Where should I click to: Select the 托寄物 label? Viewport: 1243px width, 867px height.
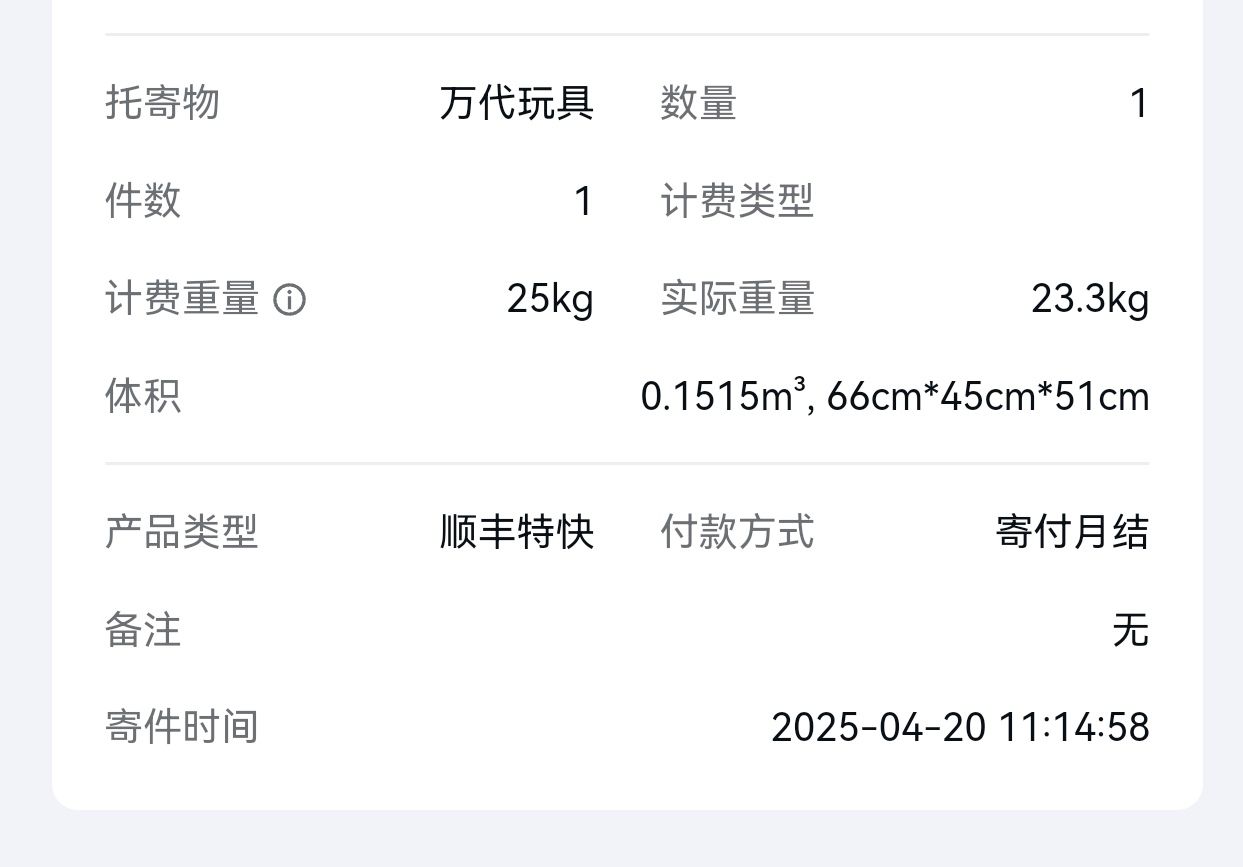(x=162, y=103)
